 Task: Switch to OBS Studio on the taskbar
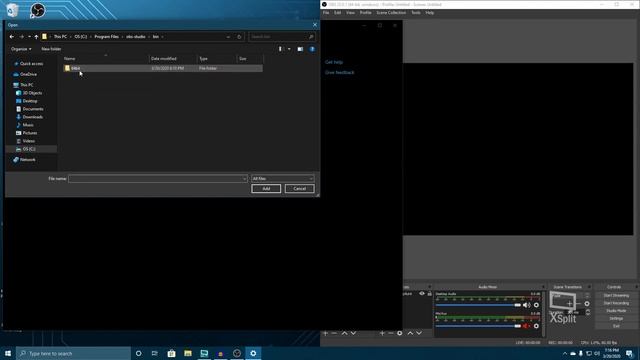pyautogui.click(x=237, y=353)
